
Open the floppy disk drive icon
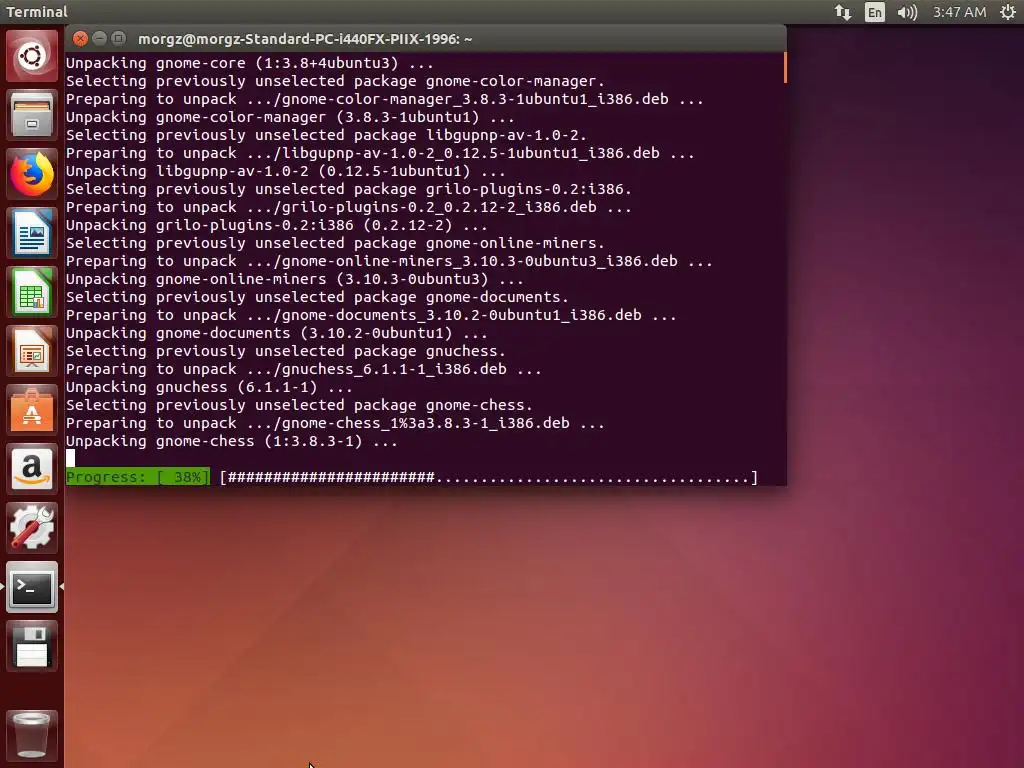coord(32,646)
